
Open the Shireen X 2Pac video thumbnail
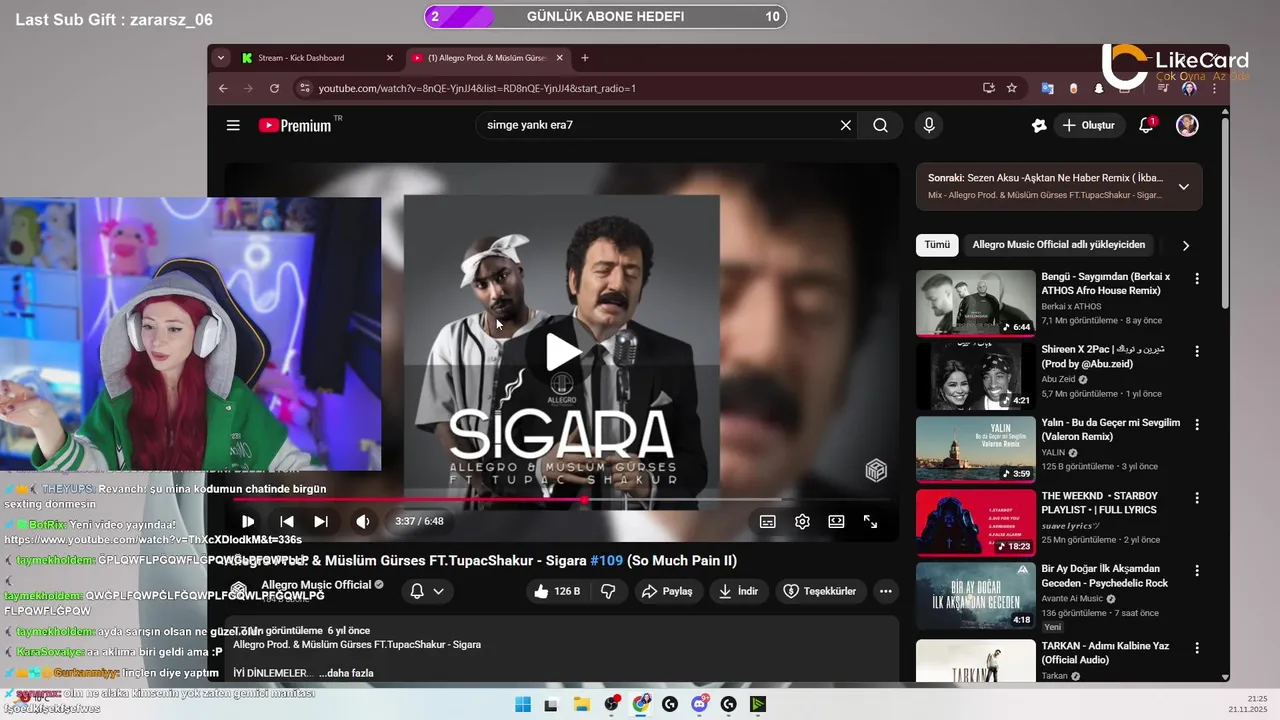(976, 376)
